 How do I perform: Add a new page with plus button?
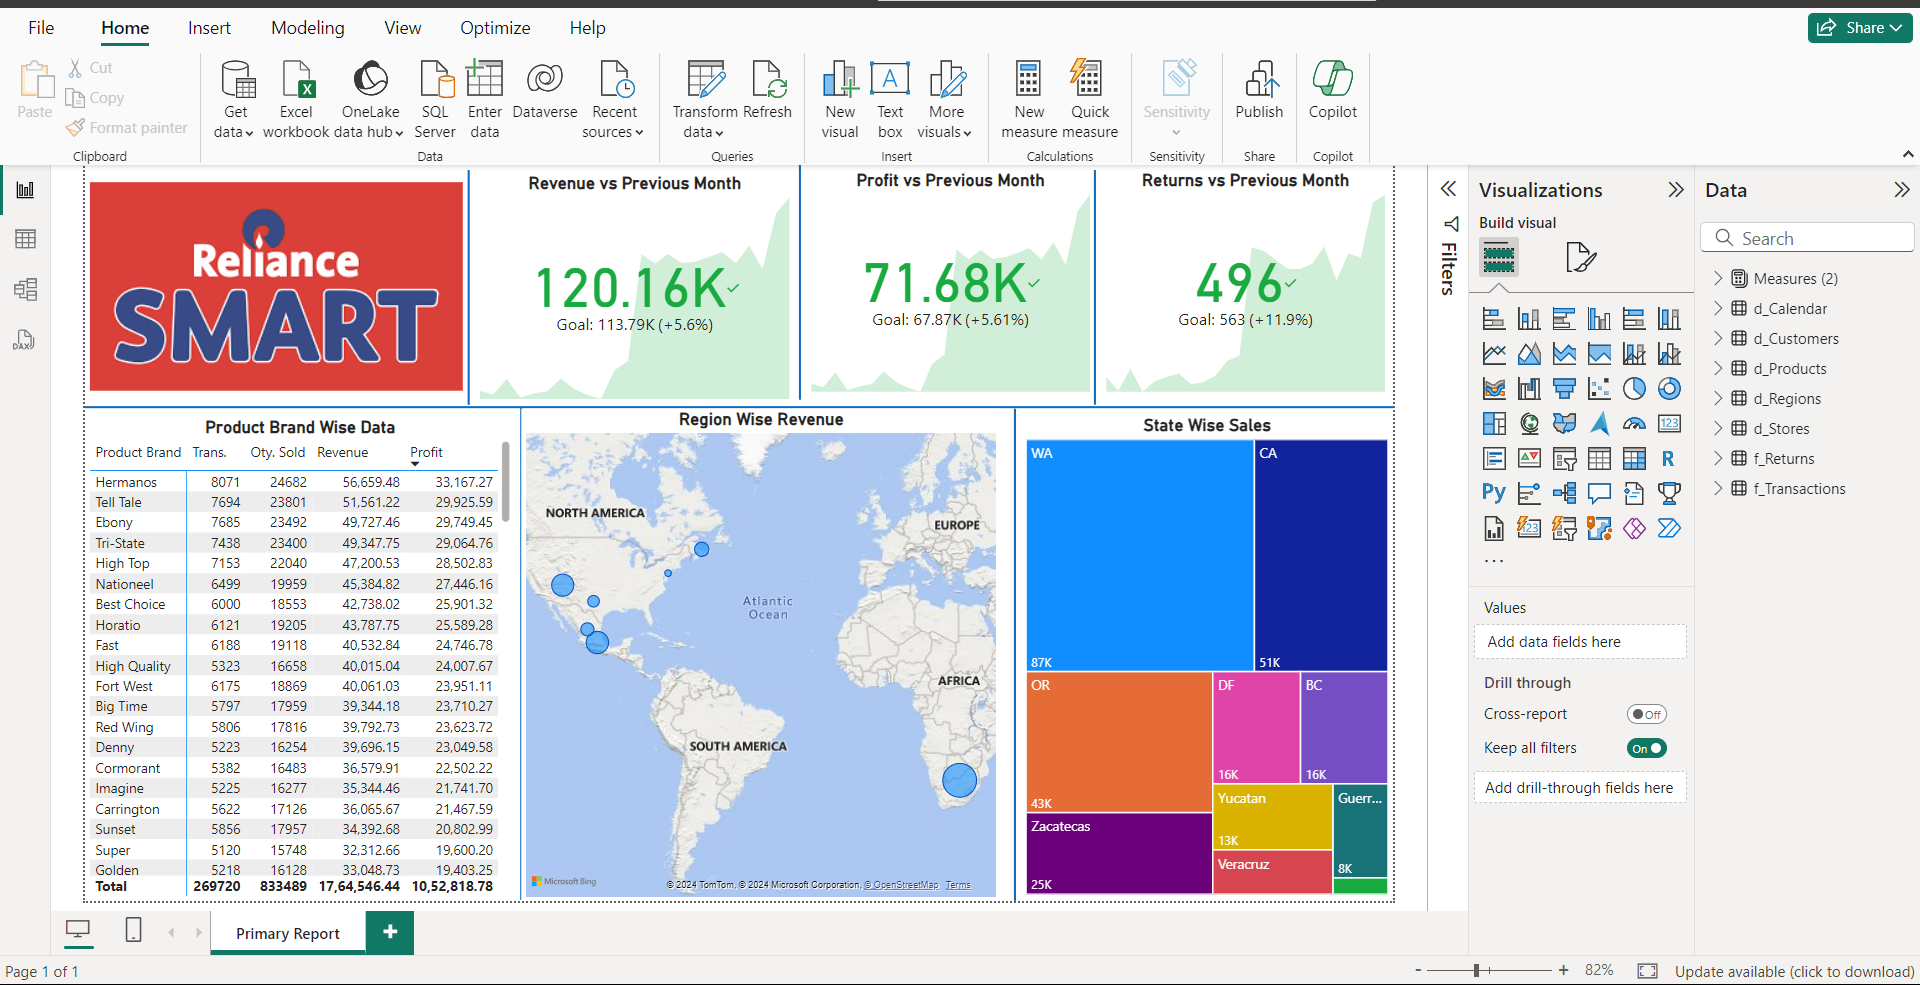390,932
